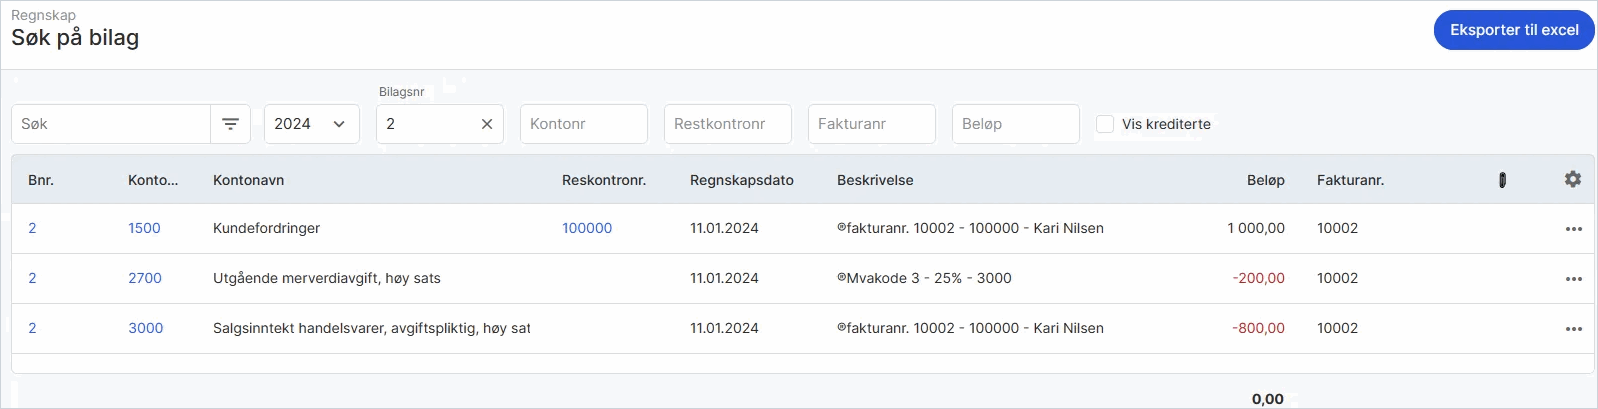Open row menu for Utgående merverdiavgift line
This screenshot has height=409, width=1598.
point(1574,279)
